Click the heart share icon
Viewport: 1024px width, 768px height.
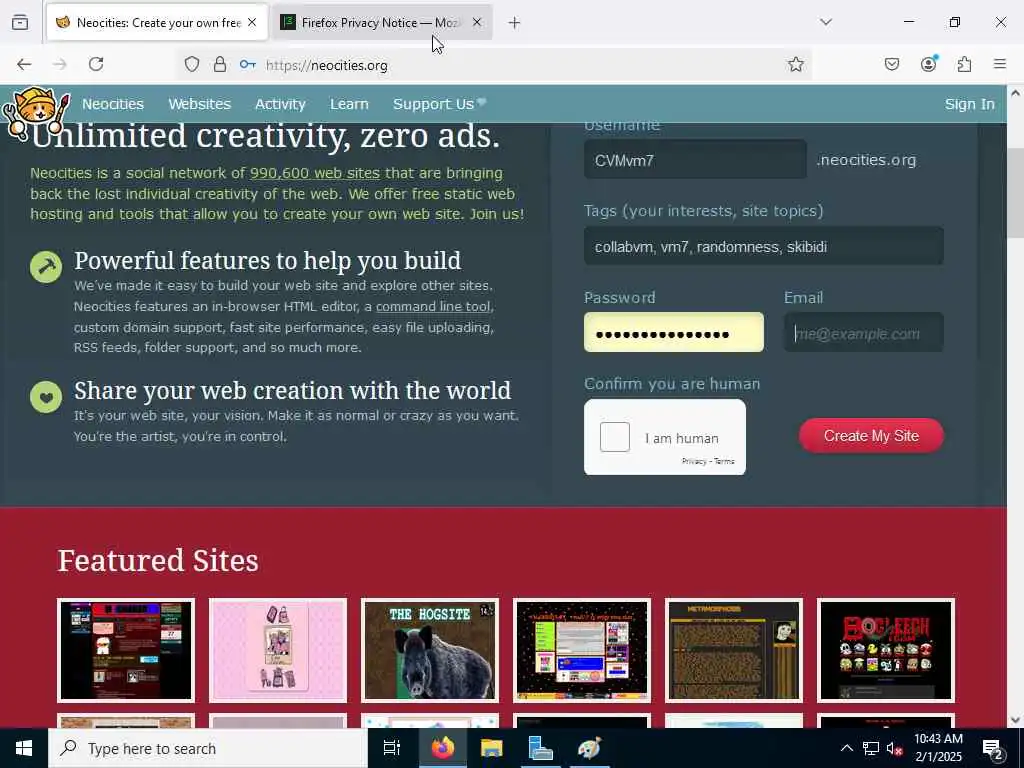46,396
